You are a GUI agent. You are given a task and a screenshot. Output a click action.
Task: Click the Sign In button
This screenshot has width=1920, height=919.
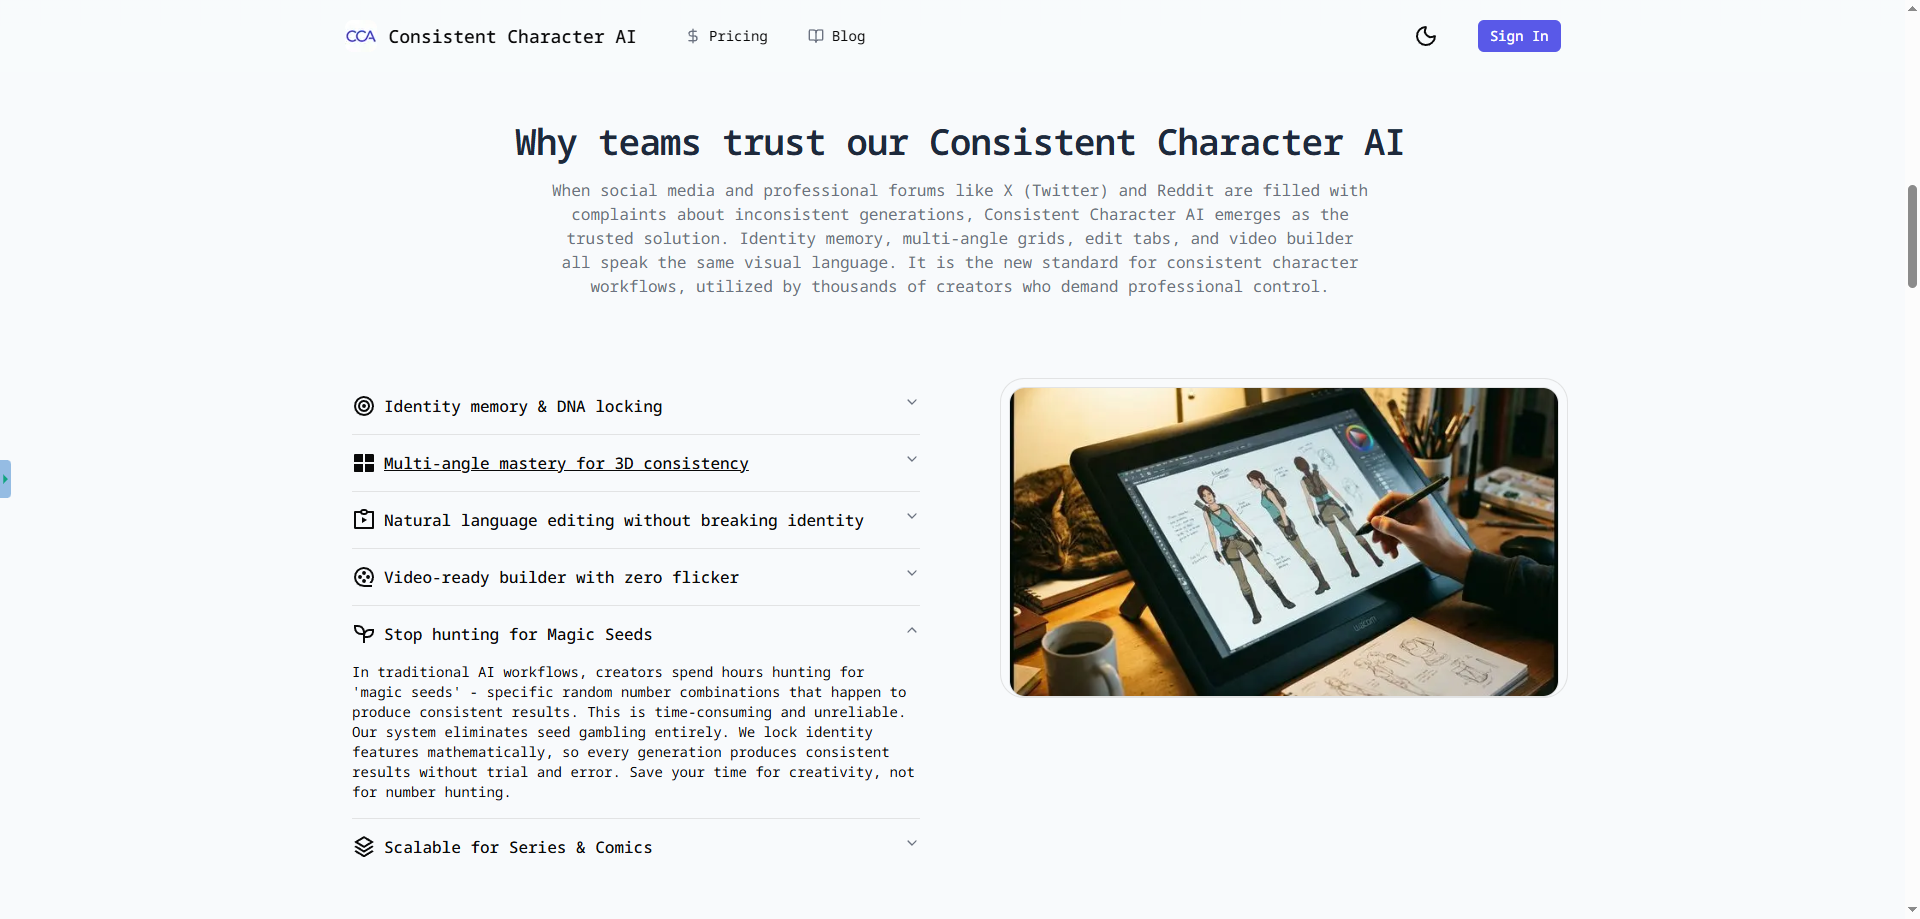coord(1518,36)
